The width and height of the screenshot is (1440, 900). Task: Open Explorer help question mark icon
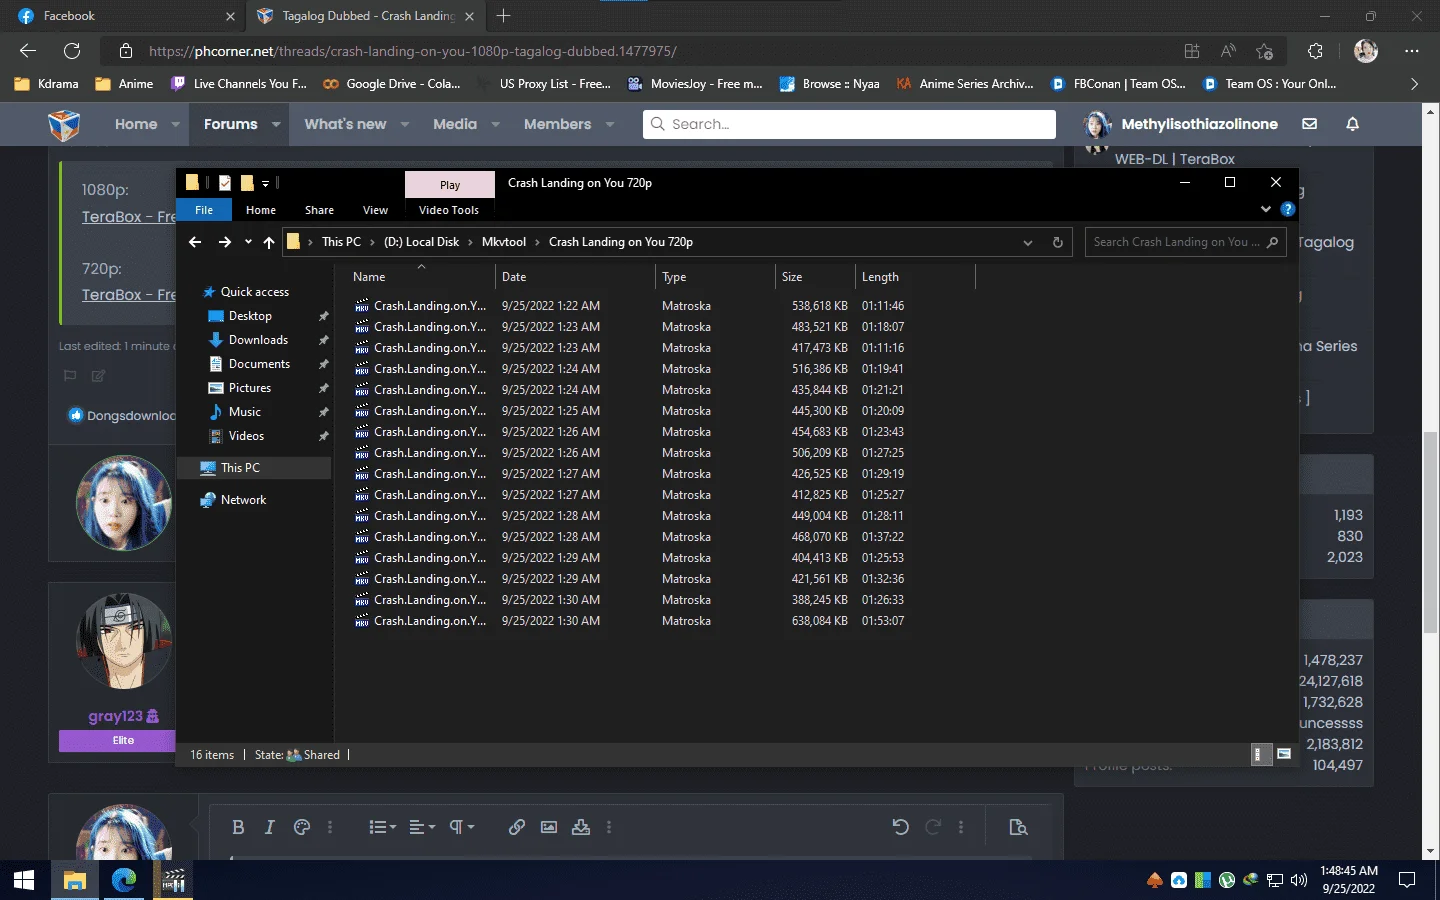(1288, 209)
